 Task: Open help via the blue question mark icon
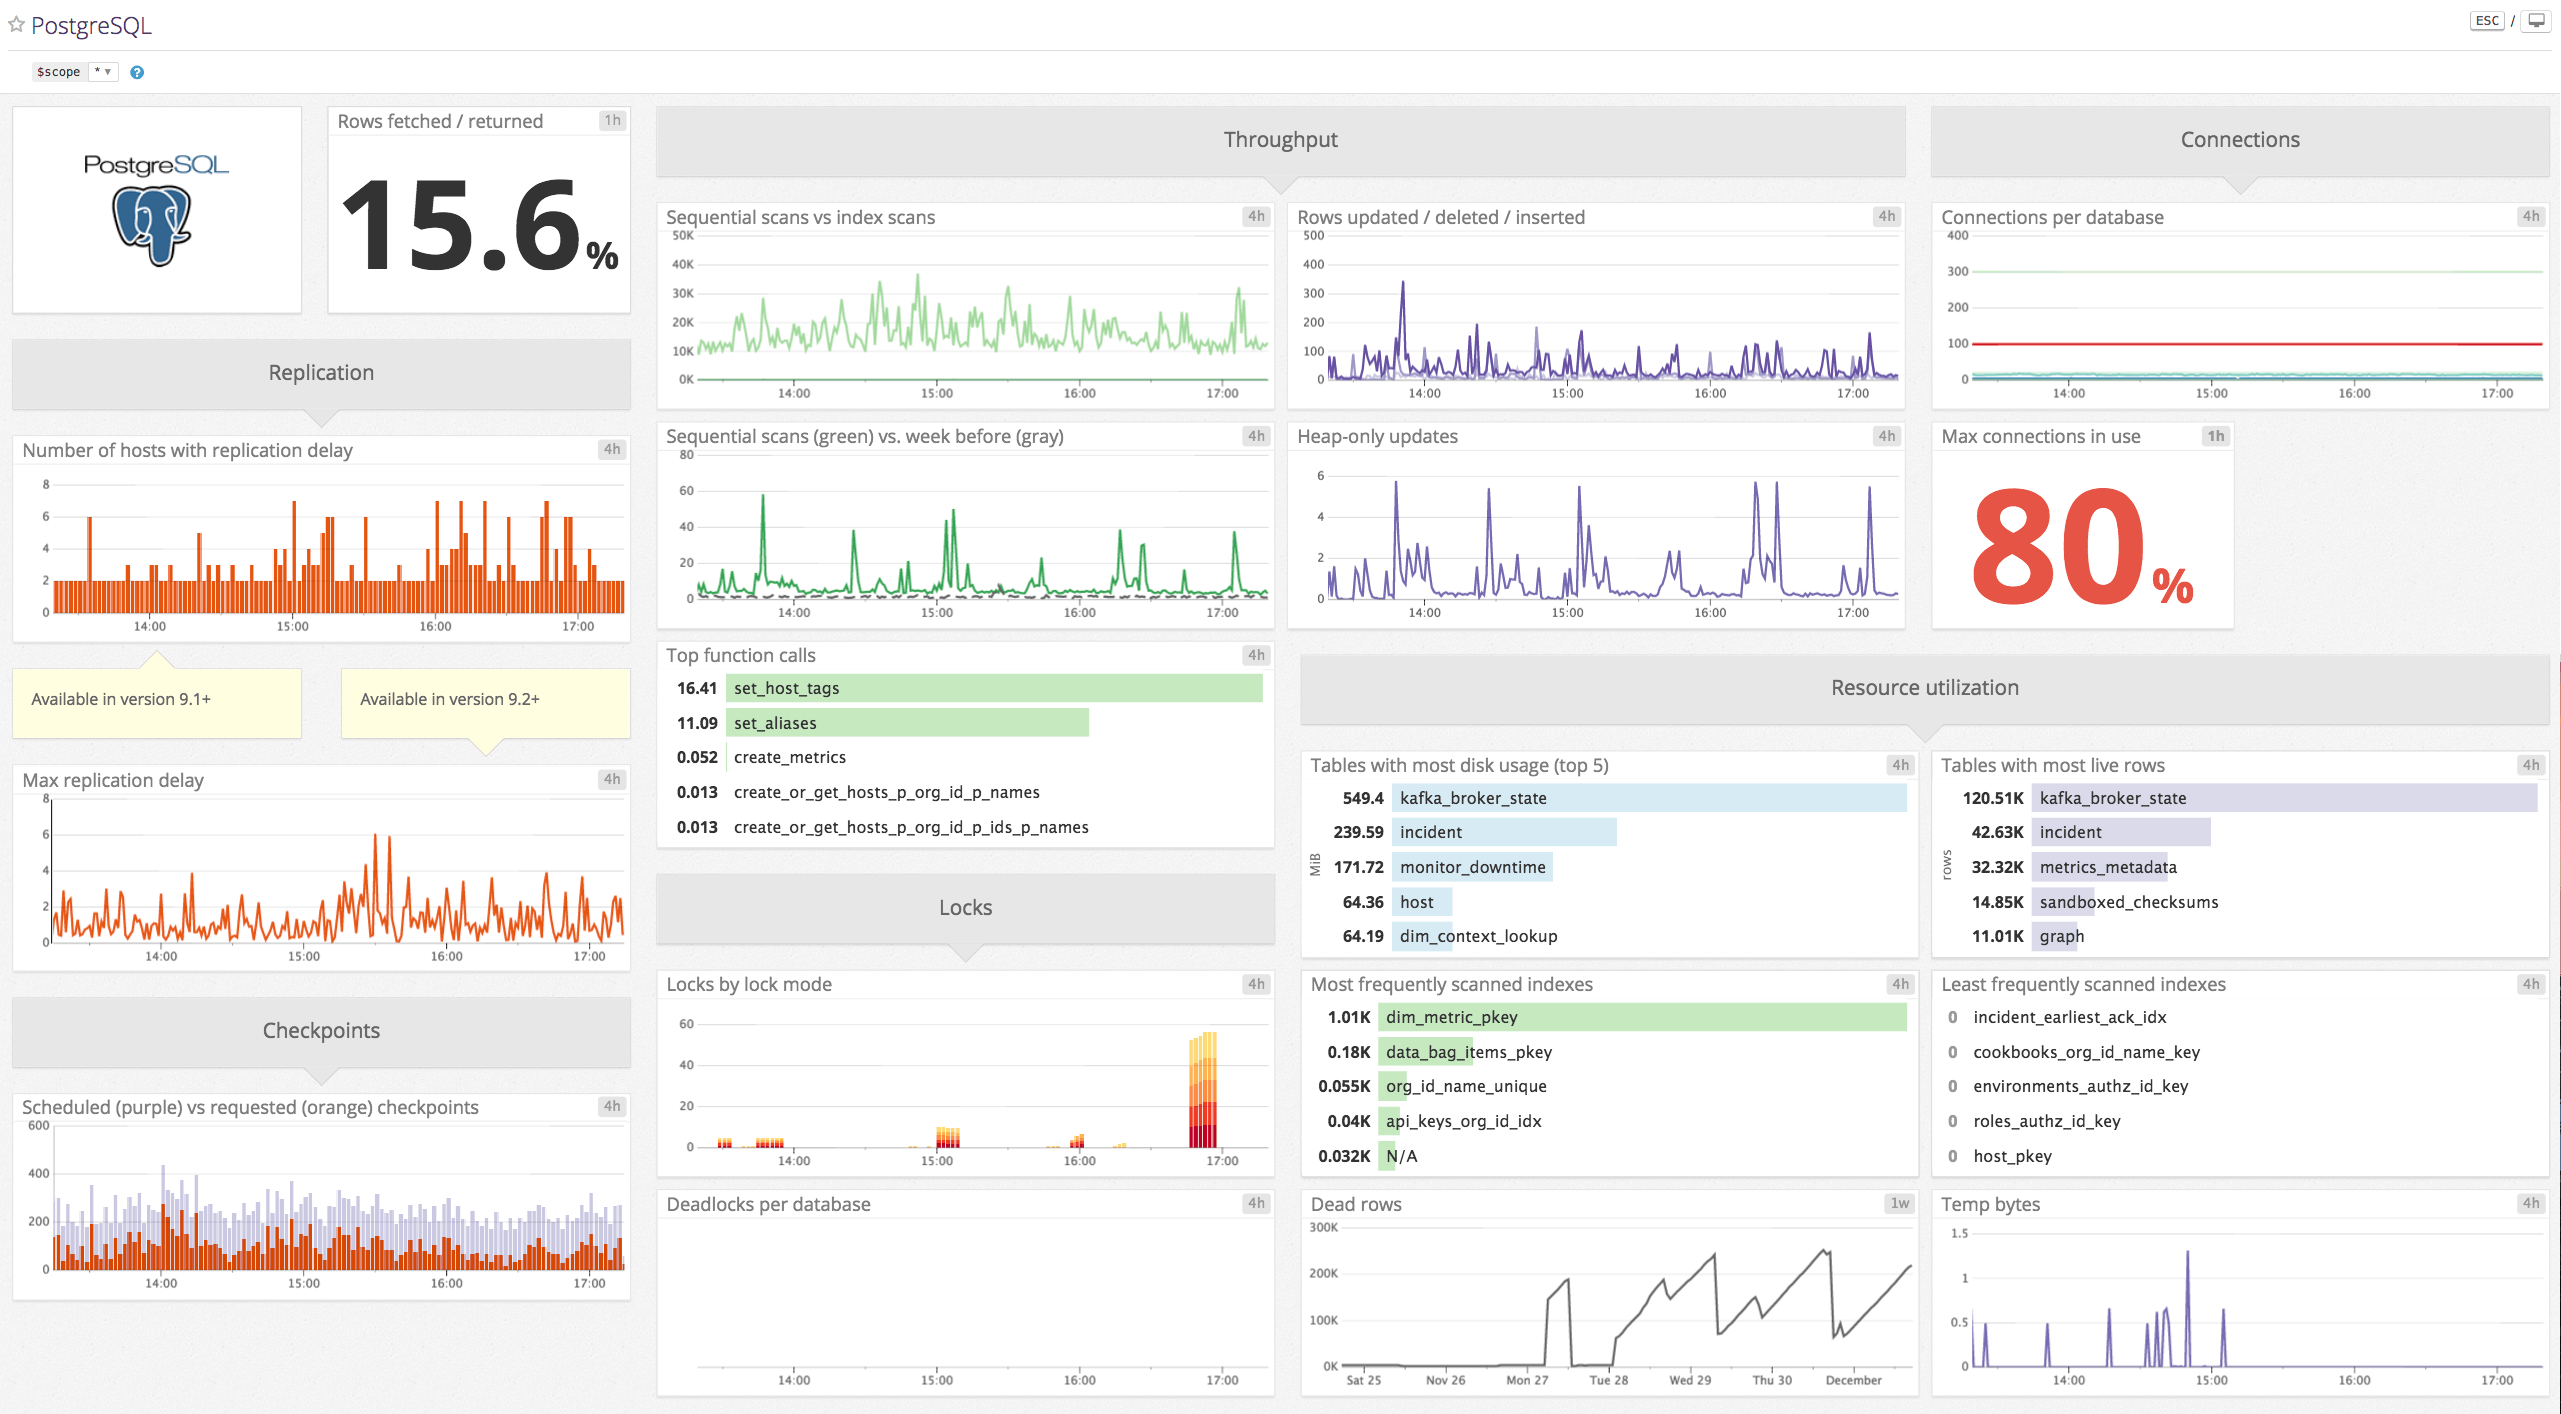click(x=138, y=71)
